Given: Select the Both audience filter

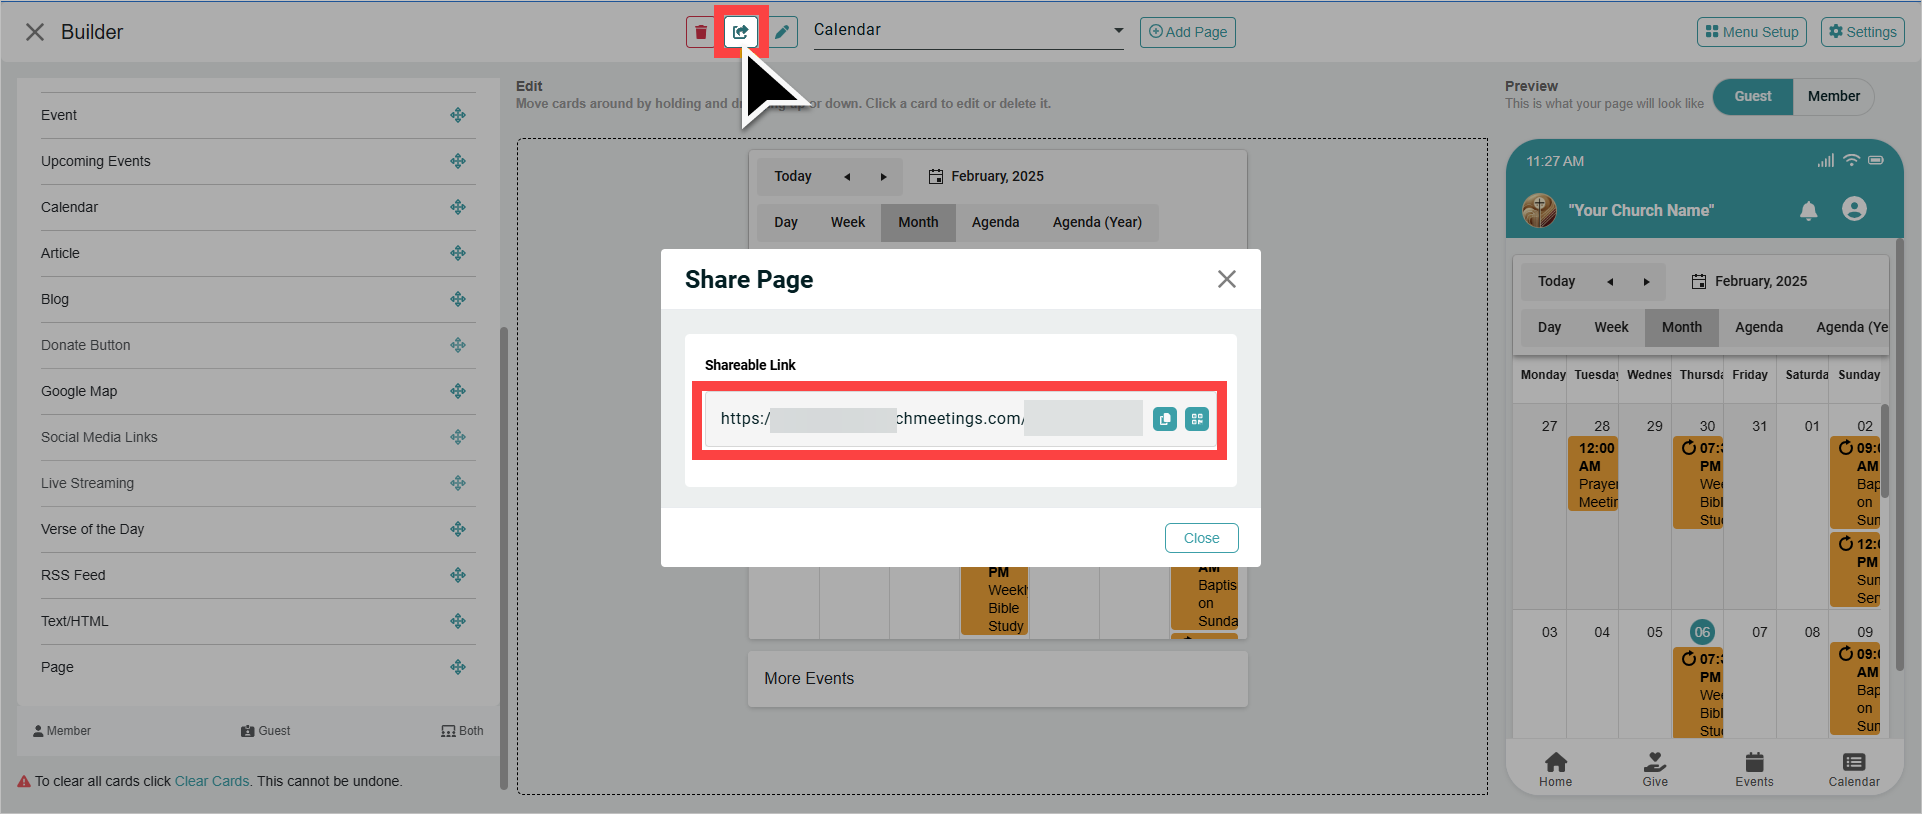Looking at the screenshot, I should 462,731.
